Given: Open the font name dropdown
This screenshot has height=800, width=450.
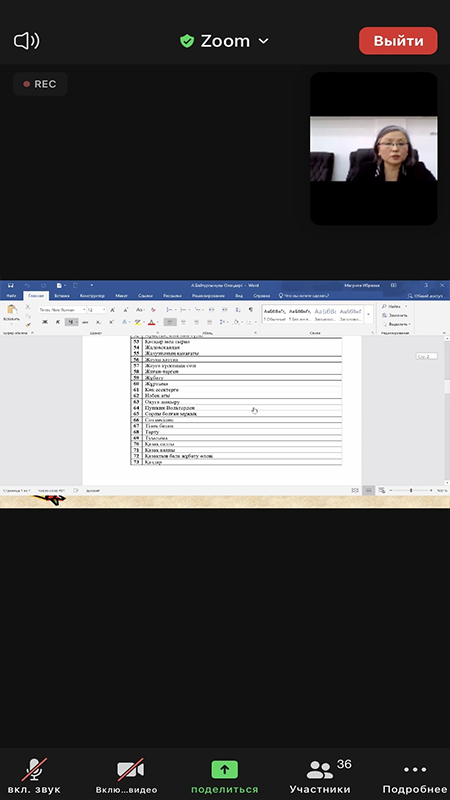Looking at the screenshot, I should coord(62,310).
